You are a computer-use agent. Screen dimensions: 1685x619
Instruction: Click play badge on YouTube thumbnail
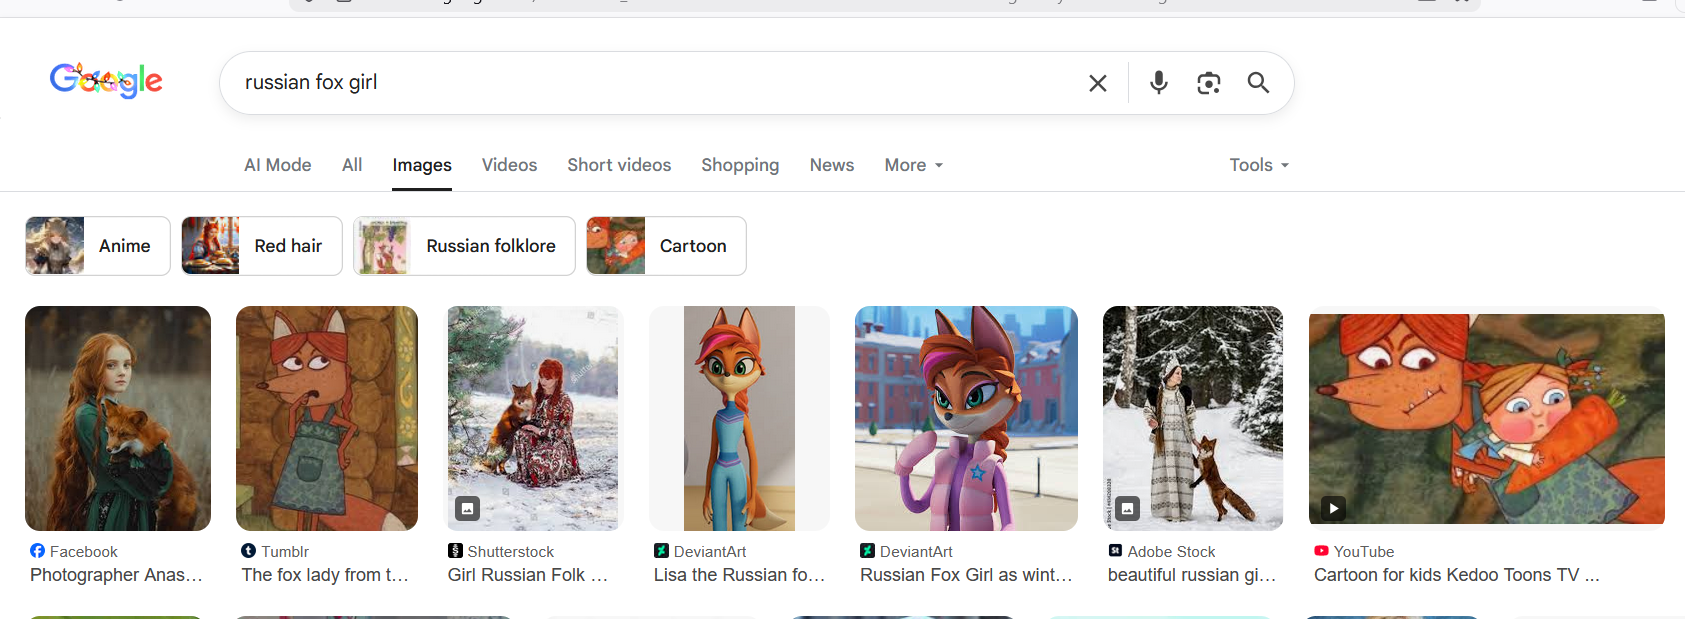point(1333,508)
